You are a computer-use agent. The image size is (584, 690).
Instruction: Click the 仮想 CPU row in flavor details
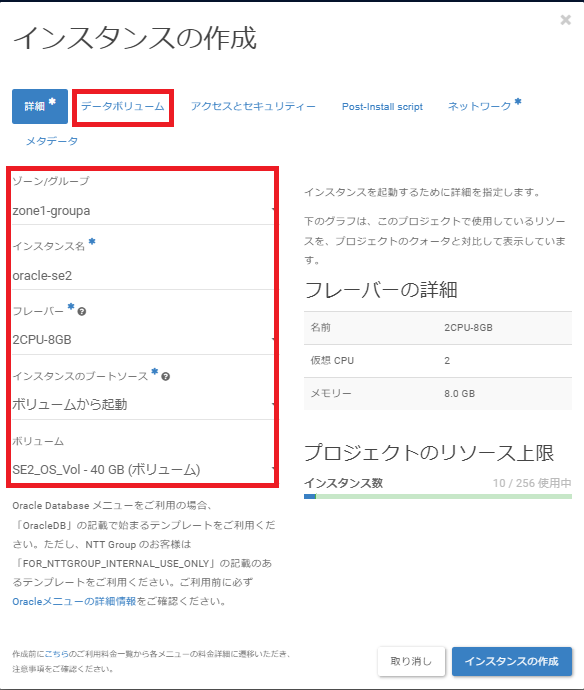(438, 361)
